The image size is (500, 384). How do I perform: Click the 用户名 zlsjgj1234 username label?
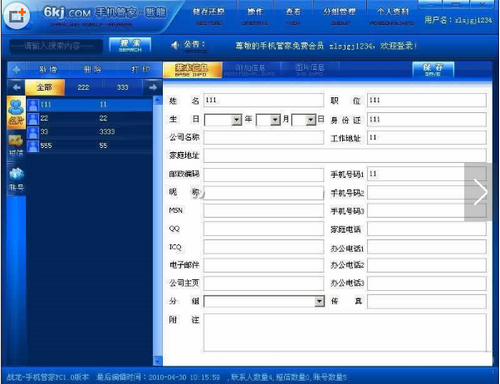(x=458, y=20)
